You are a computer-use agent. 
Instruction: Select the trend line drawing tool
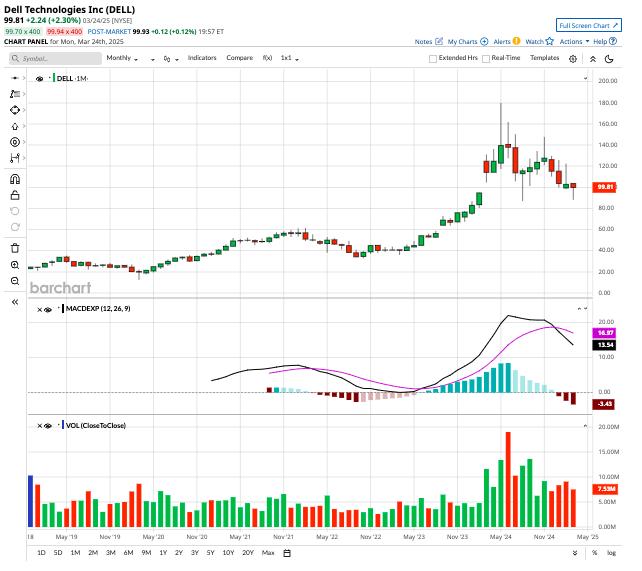click(x=15, y=94)
